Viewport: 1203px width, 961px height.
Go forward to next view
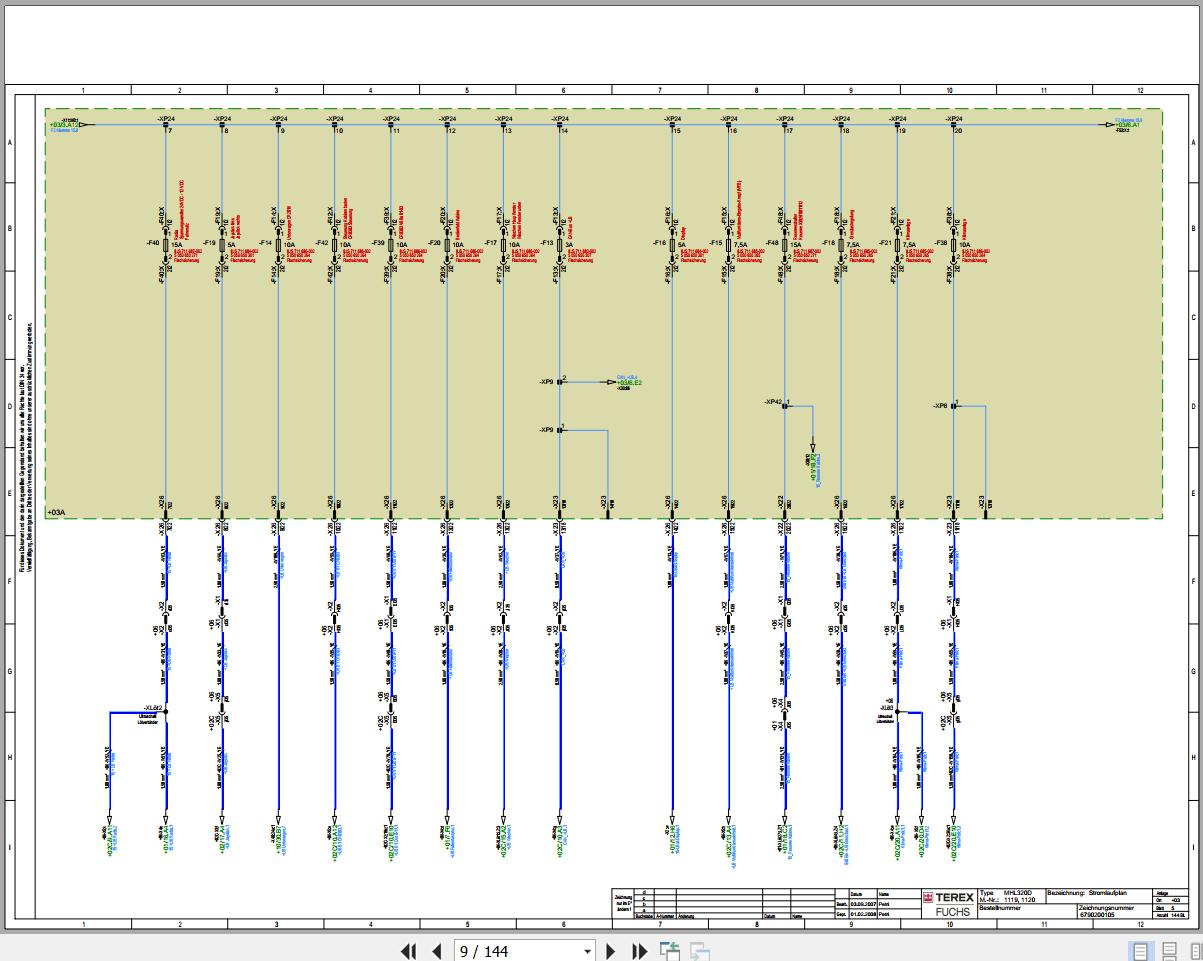coord(700,951)
